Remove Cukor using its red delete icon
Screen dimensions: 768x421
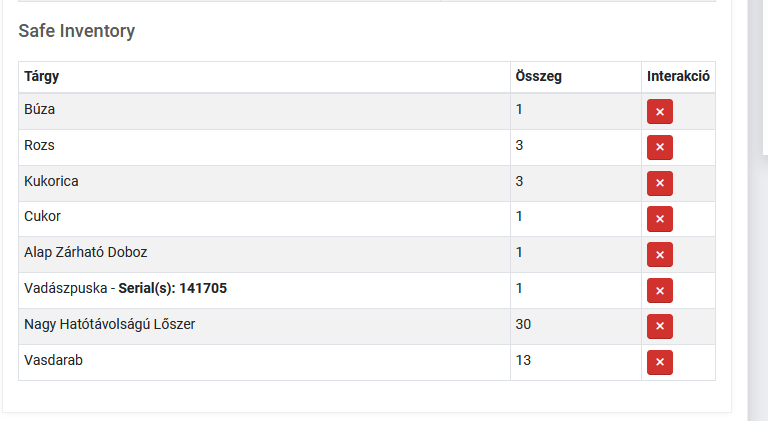click(x=659, y=219)
